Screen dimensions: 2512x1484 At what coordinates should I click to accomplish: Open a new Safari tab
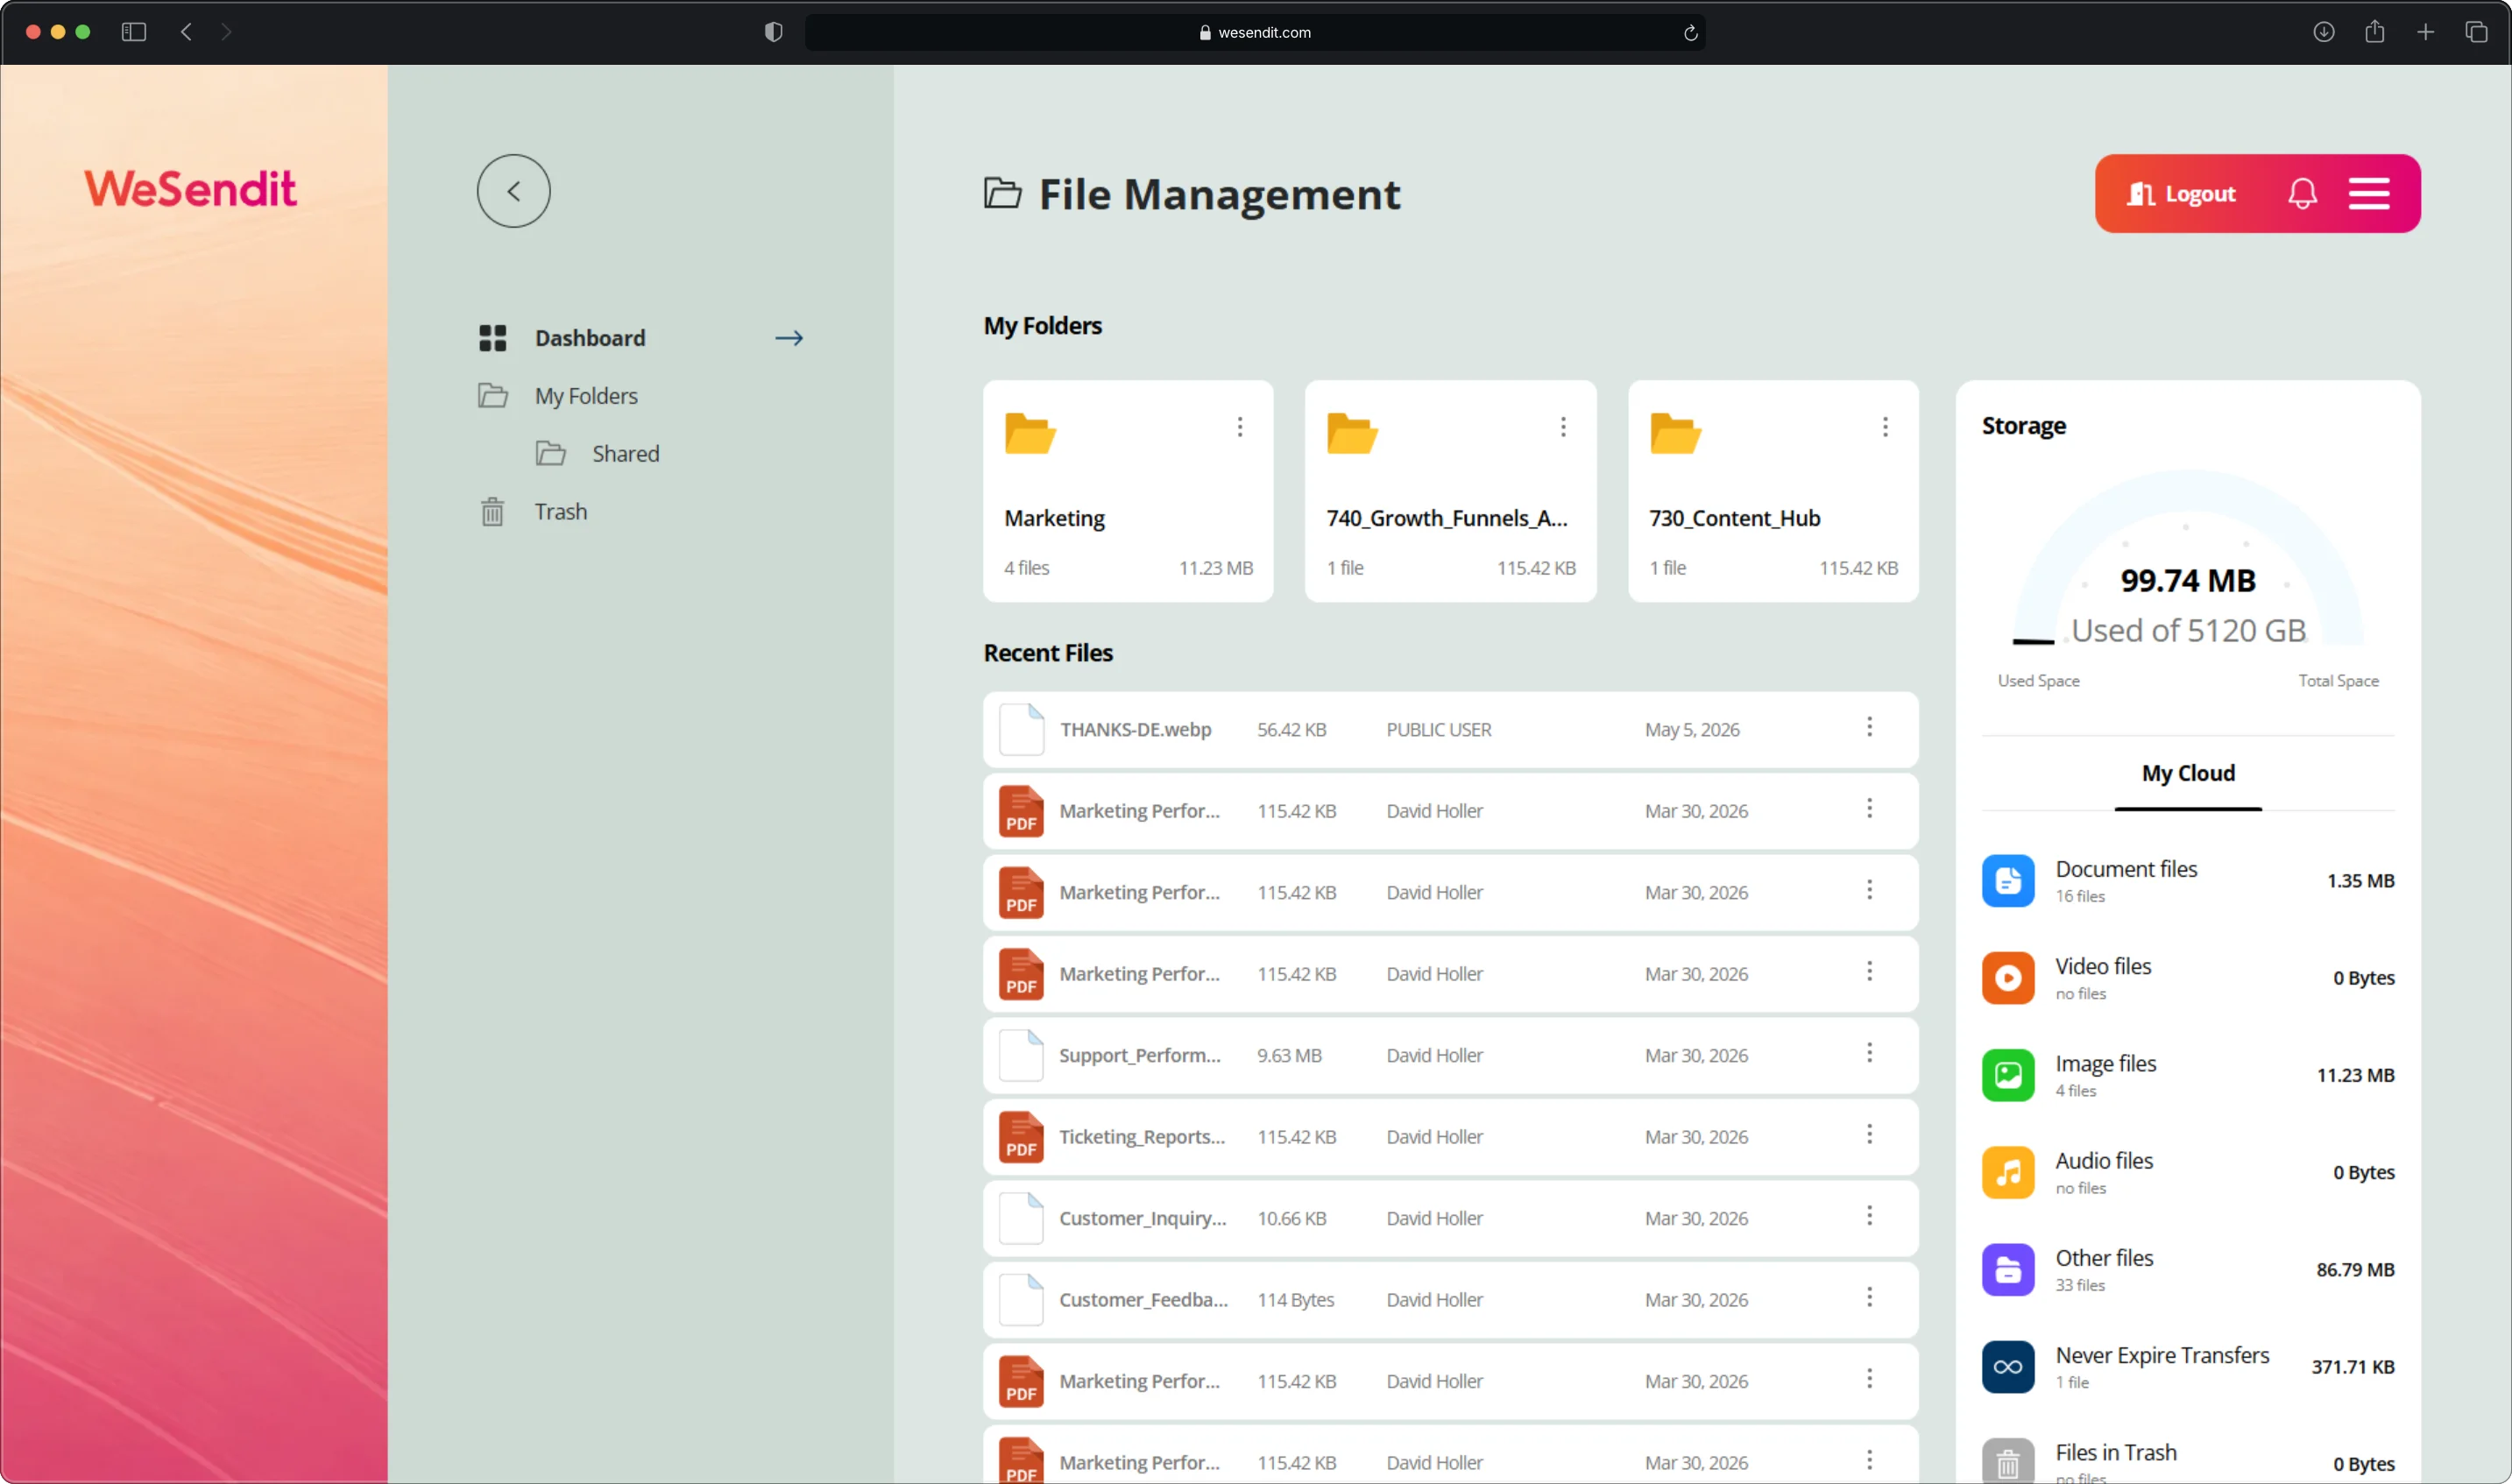click(2425, 32)
